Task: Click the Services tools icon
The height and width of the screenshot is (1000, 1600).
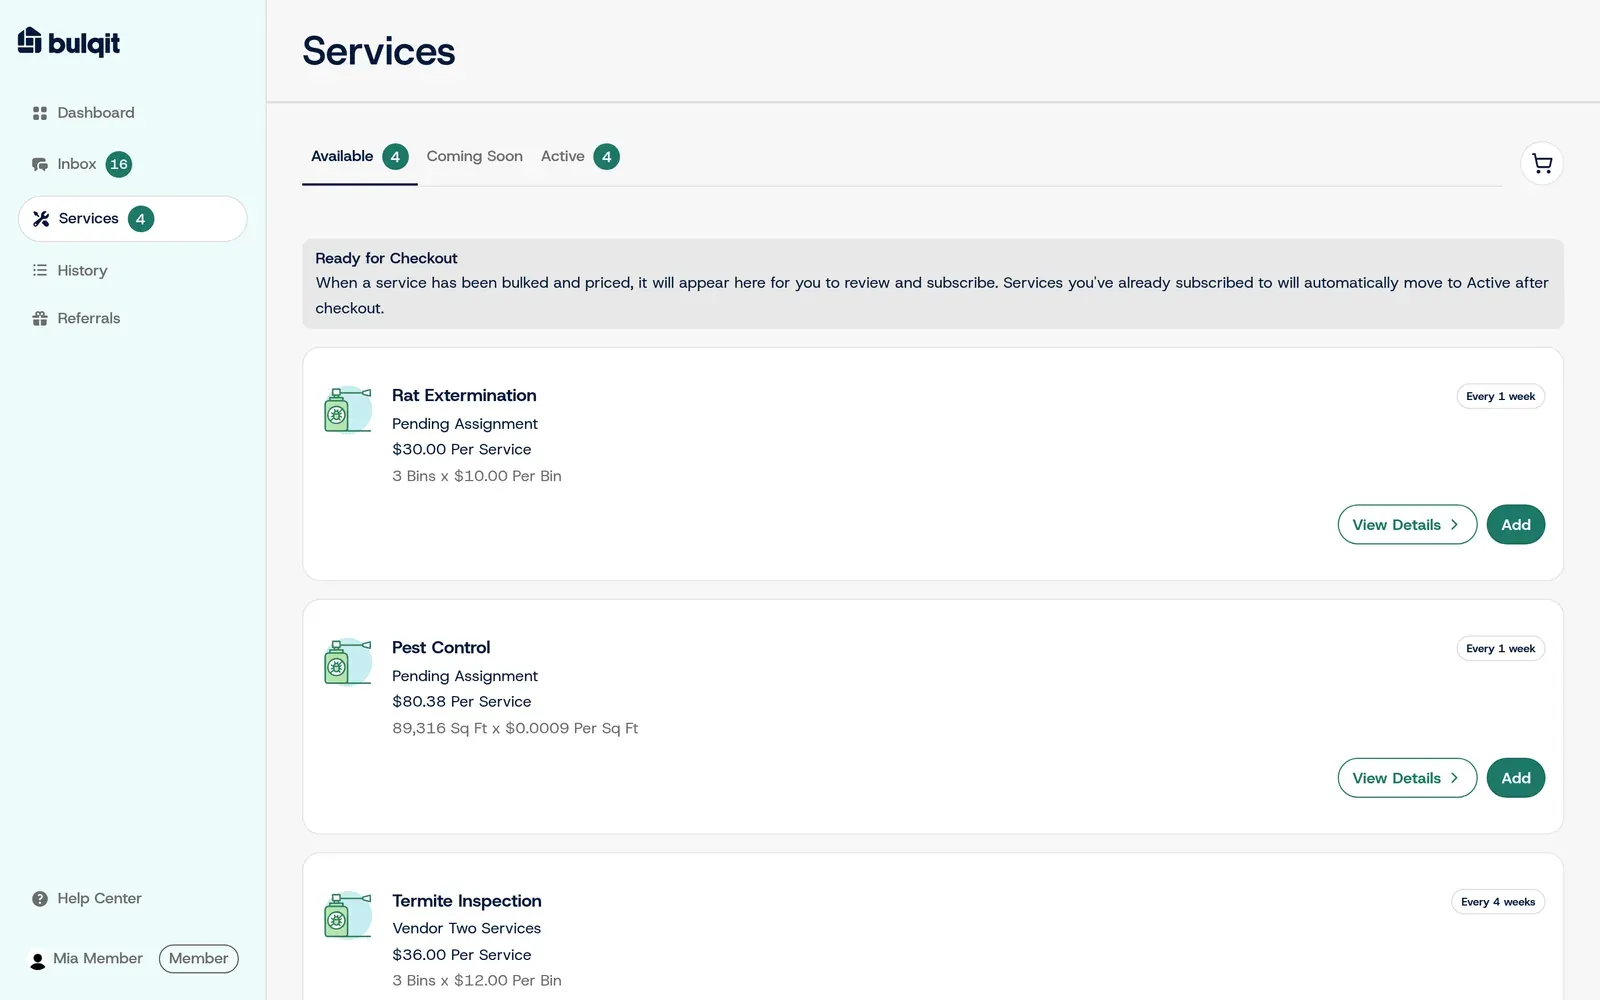Action: point(41,219)
